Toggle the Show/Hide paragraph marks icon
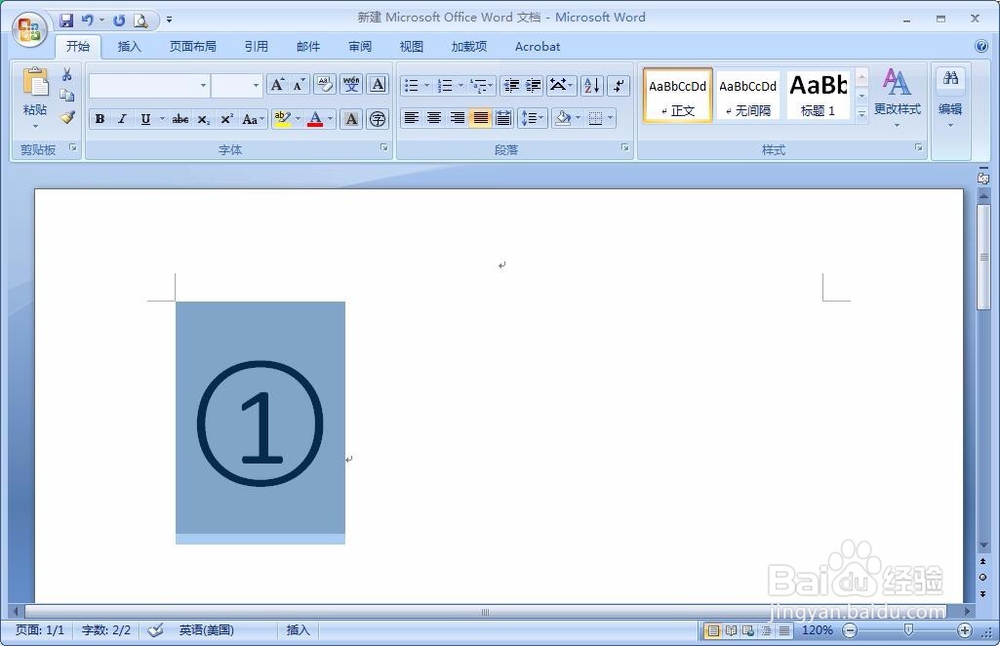Viewport: 1000px width, 646px height. click(x=619, y=85)
